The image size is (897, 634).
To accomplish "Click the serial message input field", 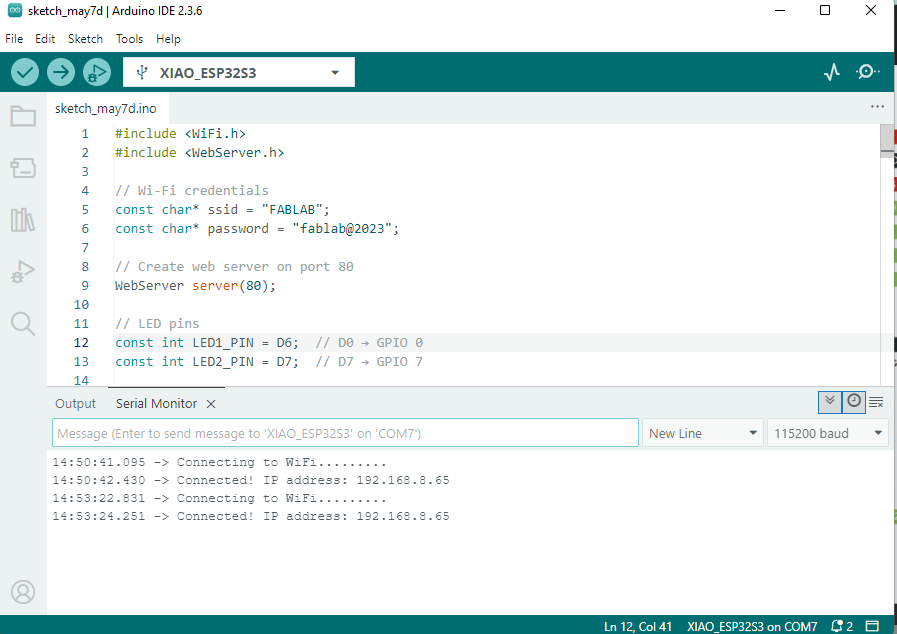I will click(x=345, y=433).
